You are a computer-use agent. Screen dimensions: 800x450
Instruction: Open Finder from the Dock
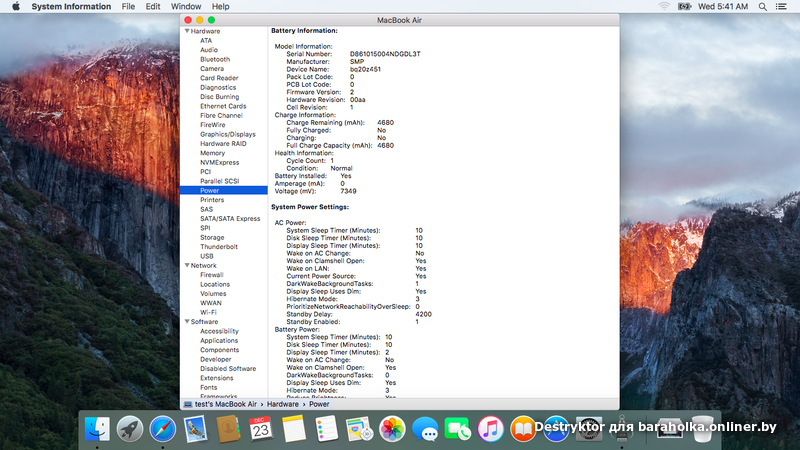point(97,429)
